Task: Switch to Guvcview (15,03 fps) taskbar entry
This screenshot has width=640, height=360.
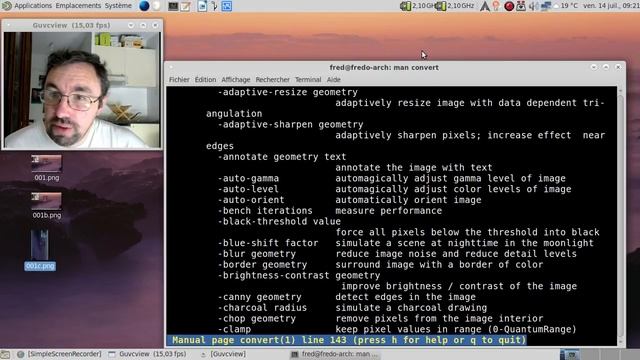Action: point(147,354)
